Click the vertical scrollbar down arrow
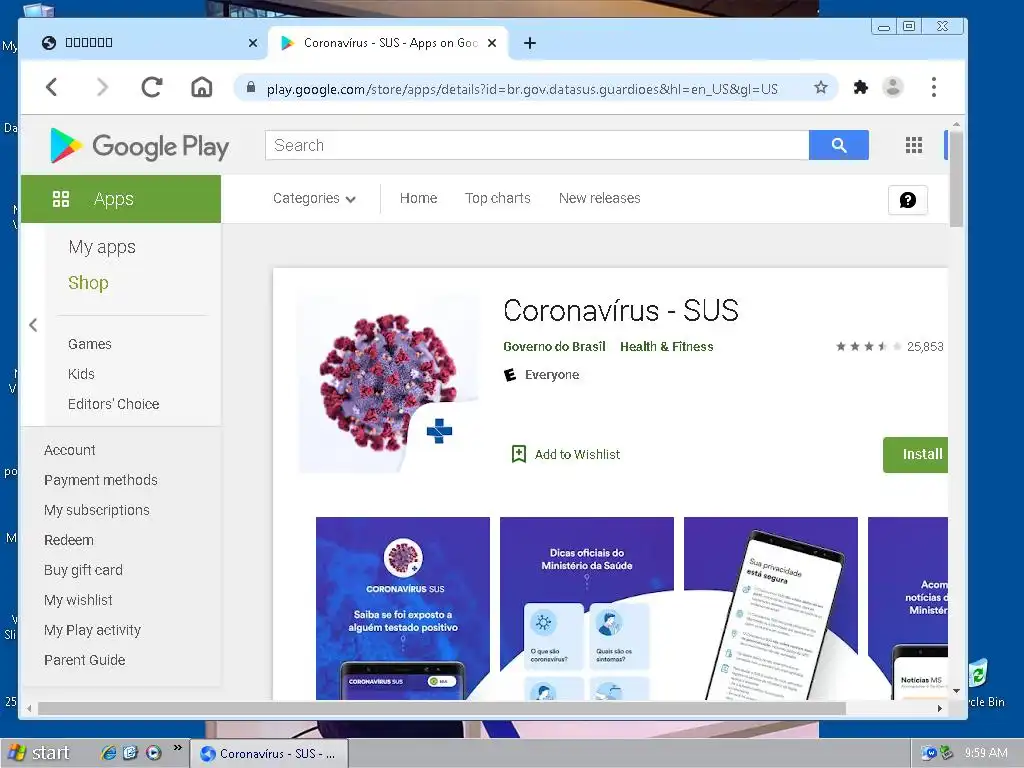This screenshot has height=768, width=1024. coord(956,691)
